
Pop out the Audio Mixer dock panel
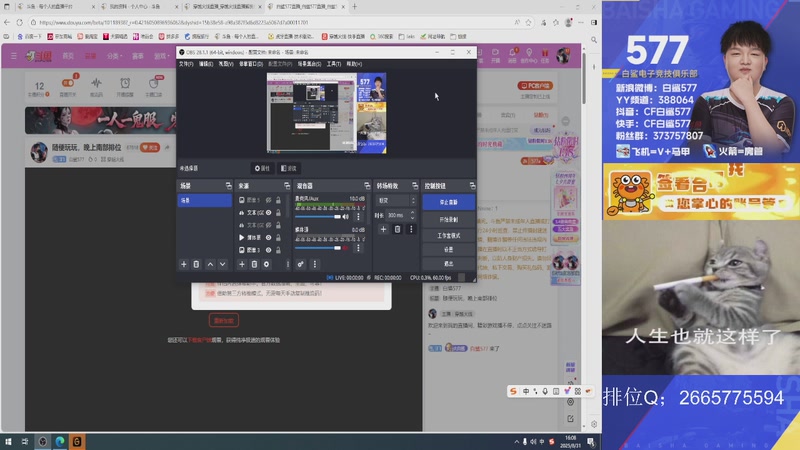tap(367, 186)
